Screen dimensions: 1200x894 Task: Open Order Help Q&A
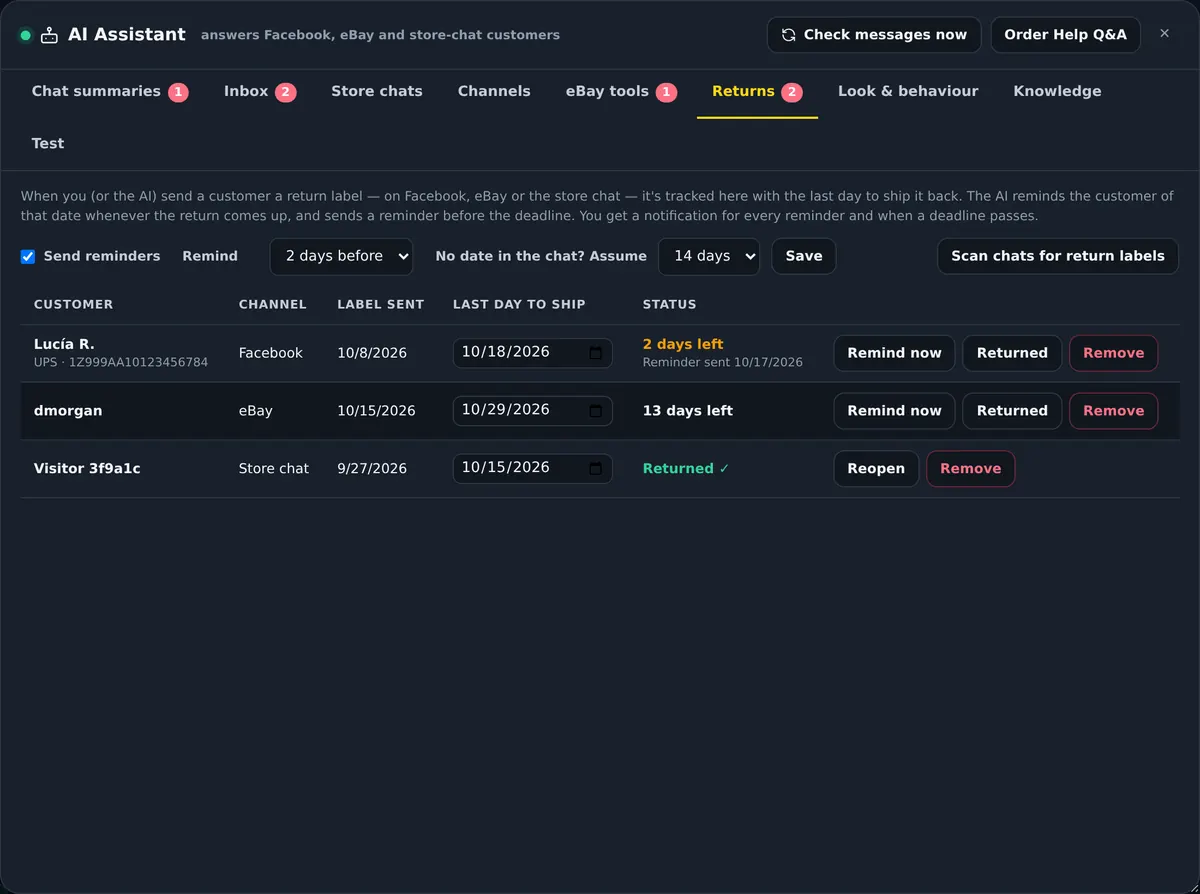tap(1065, 35)
